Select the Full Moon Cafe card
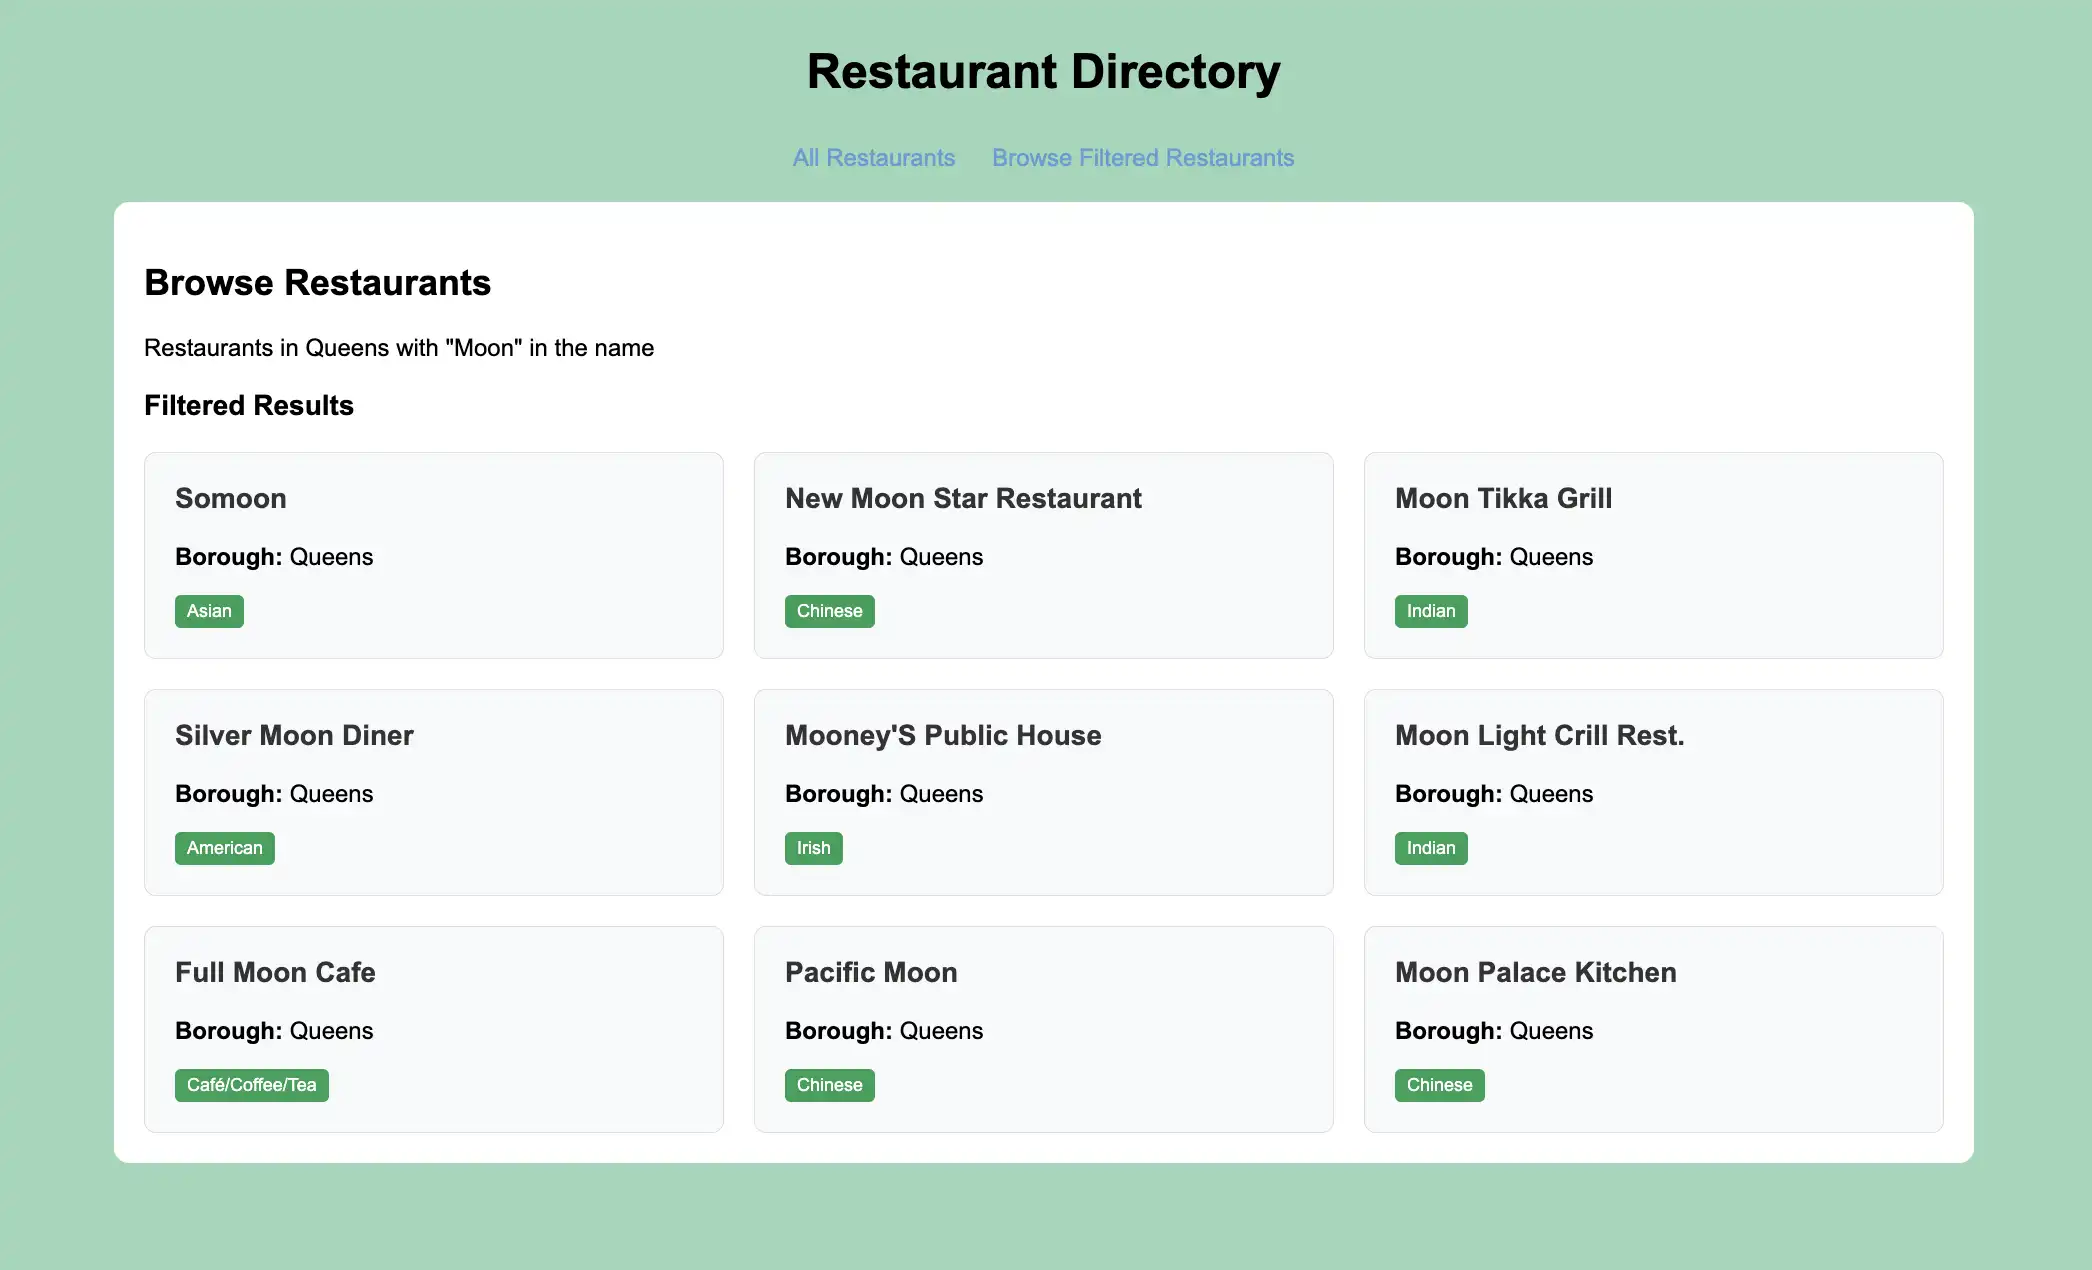This screenshot has height=1270, width=2092. pyautogui.click(x=433, y=1030)
